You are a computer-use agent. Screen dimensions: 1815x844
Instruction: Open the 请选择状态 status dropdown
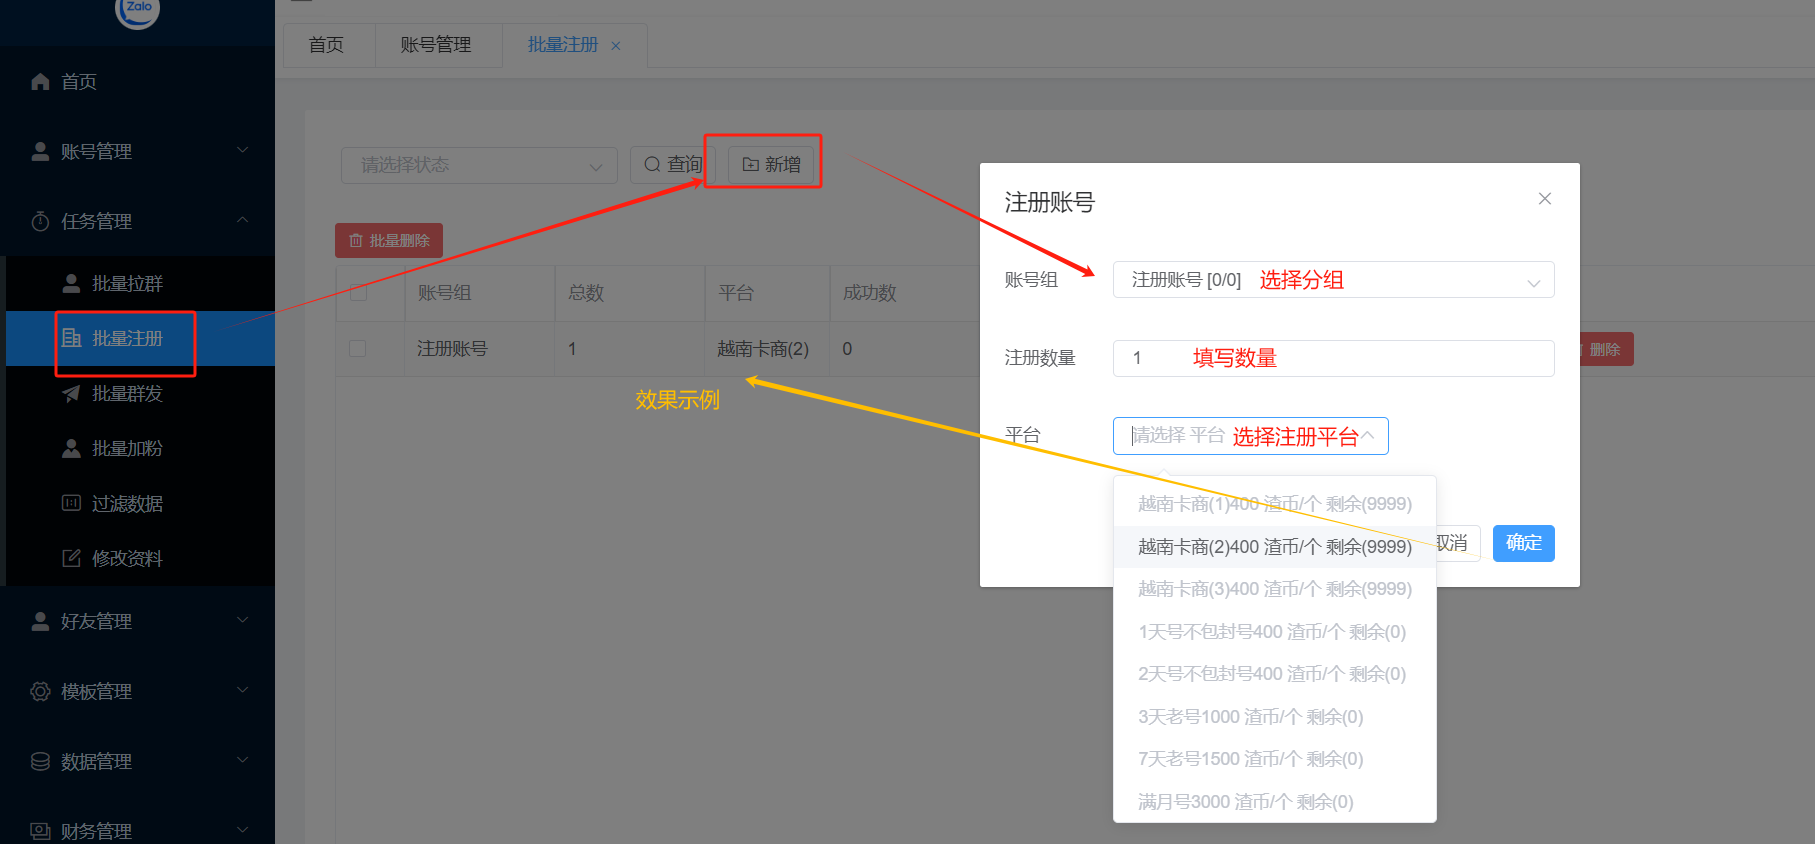(479, 165)
